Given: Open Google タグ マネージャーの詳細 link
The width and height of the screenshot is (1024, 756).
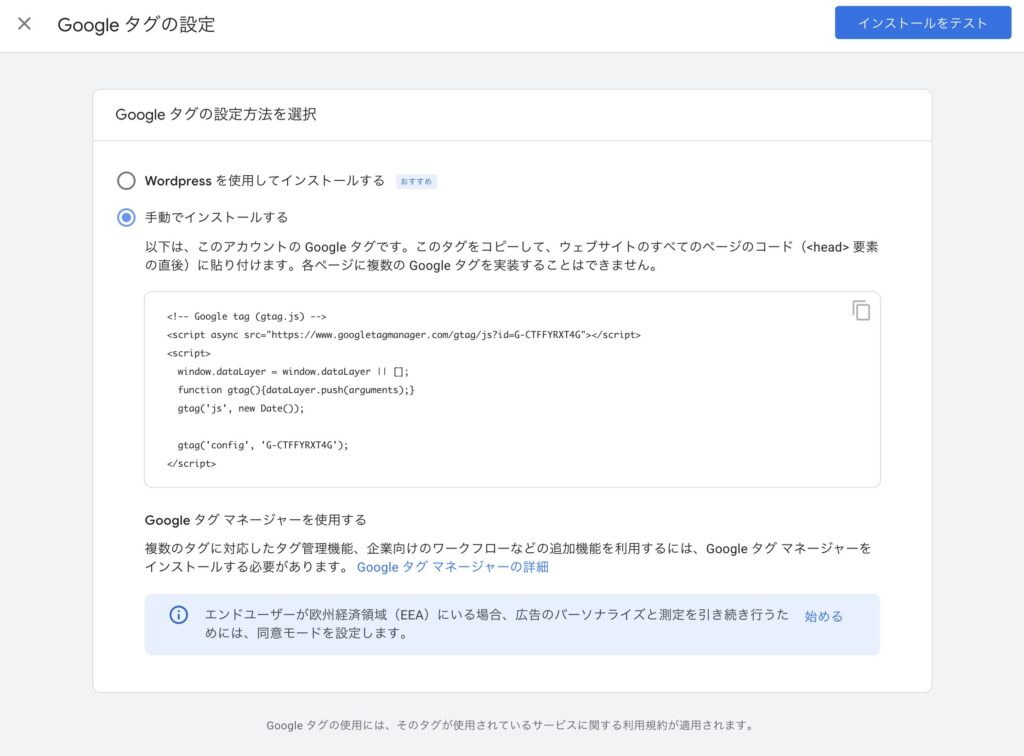Looking at the screenshot, I should pos(452,567).
